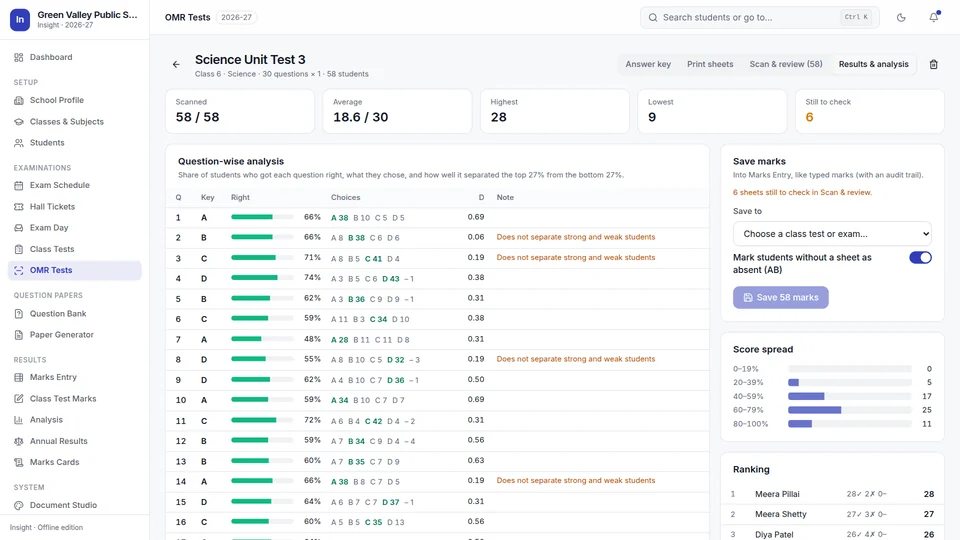This screenshot has width=960, height=540.
Task: Open the Save to dropdown
Action: tap(832, 234)
